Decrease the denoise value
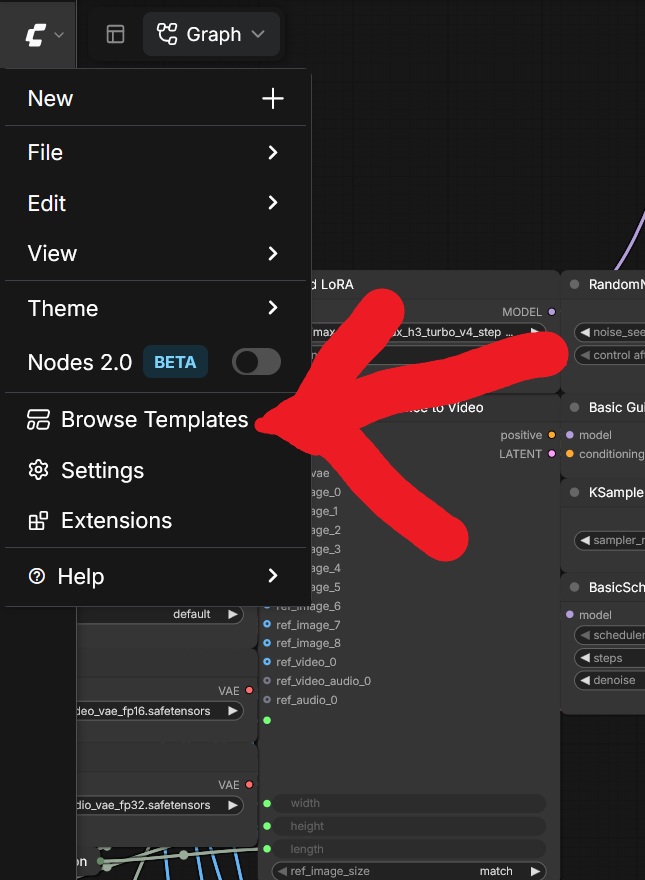 pos(585,680)
